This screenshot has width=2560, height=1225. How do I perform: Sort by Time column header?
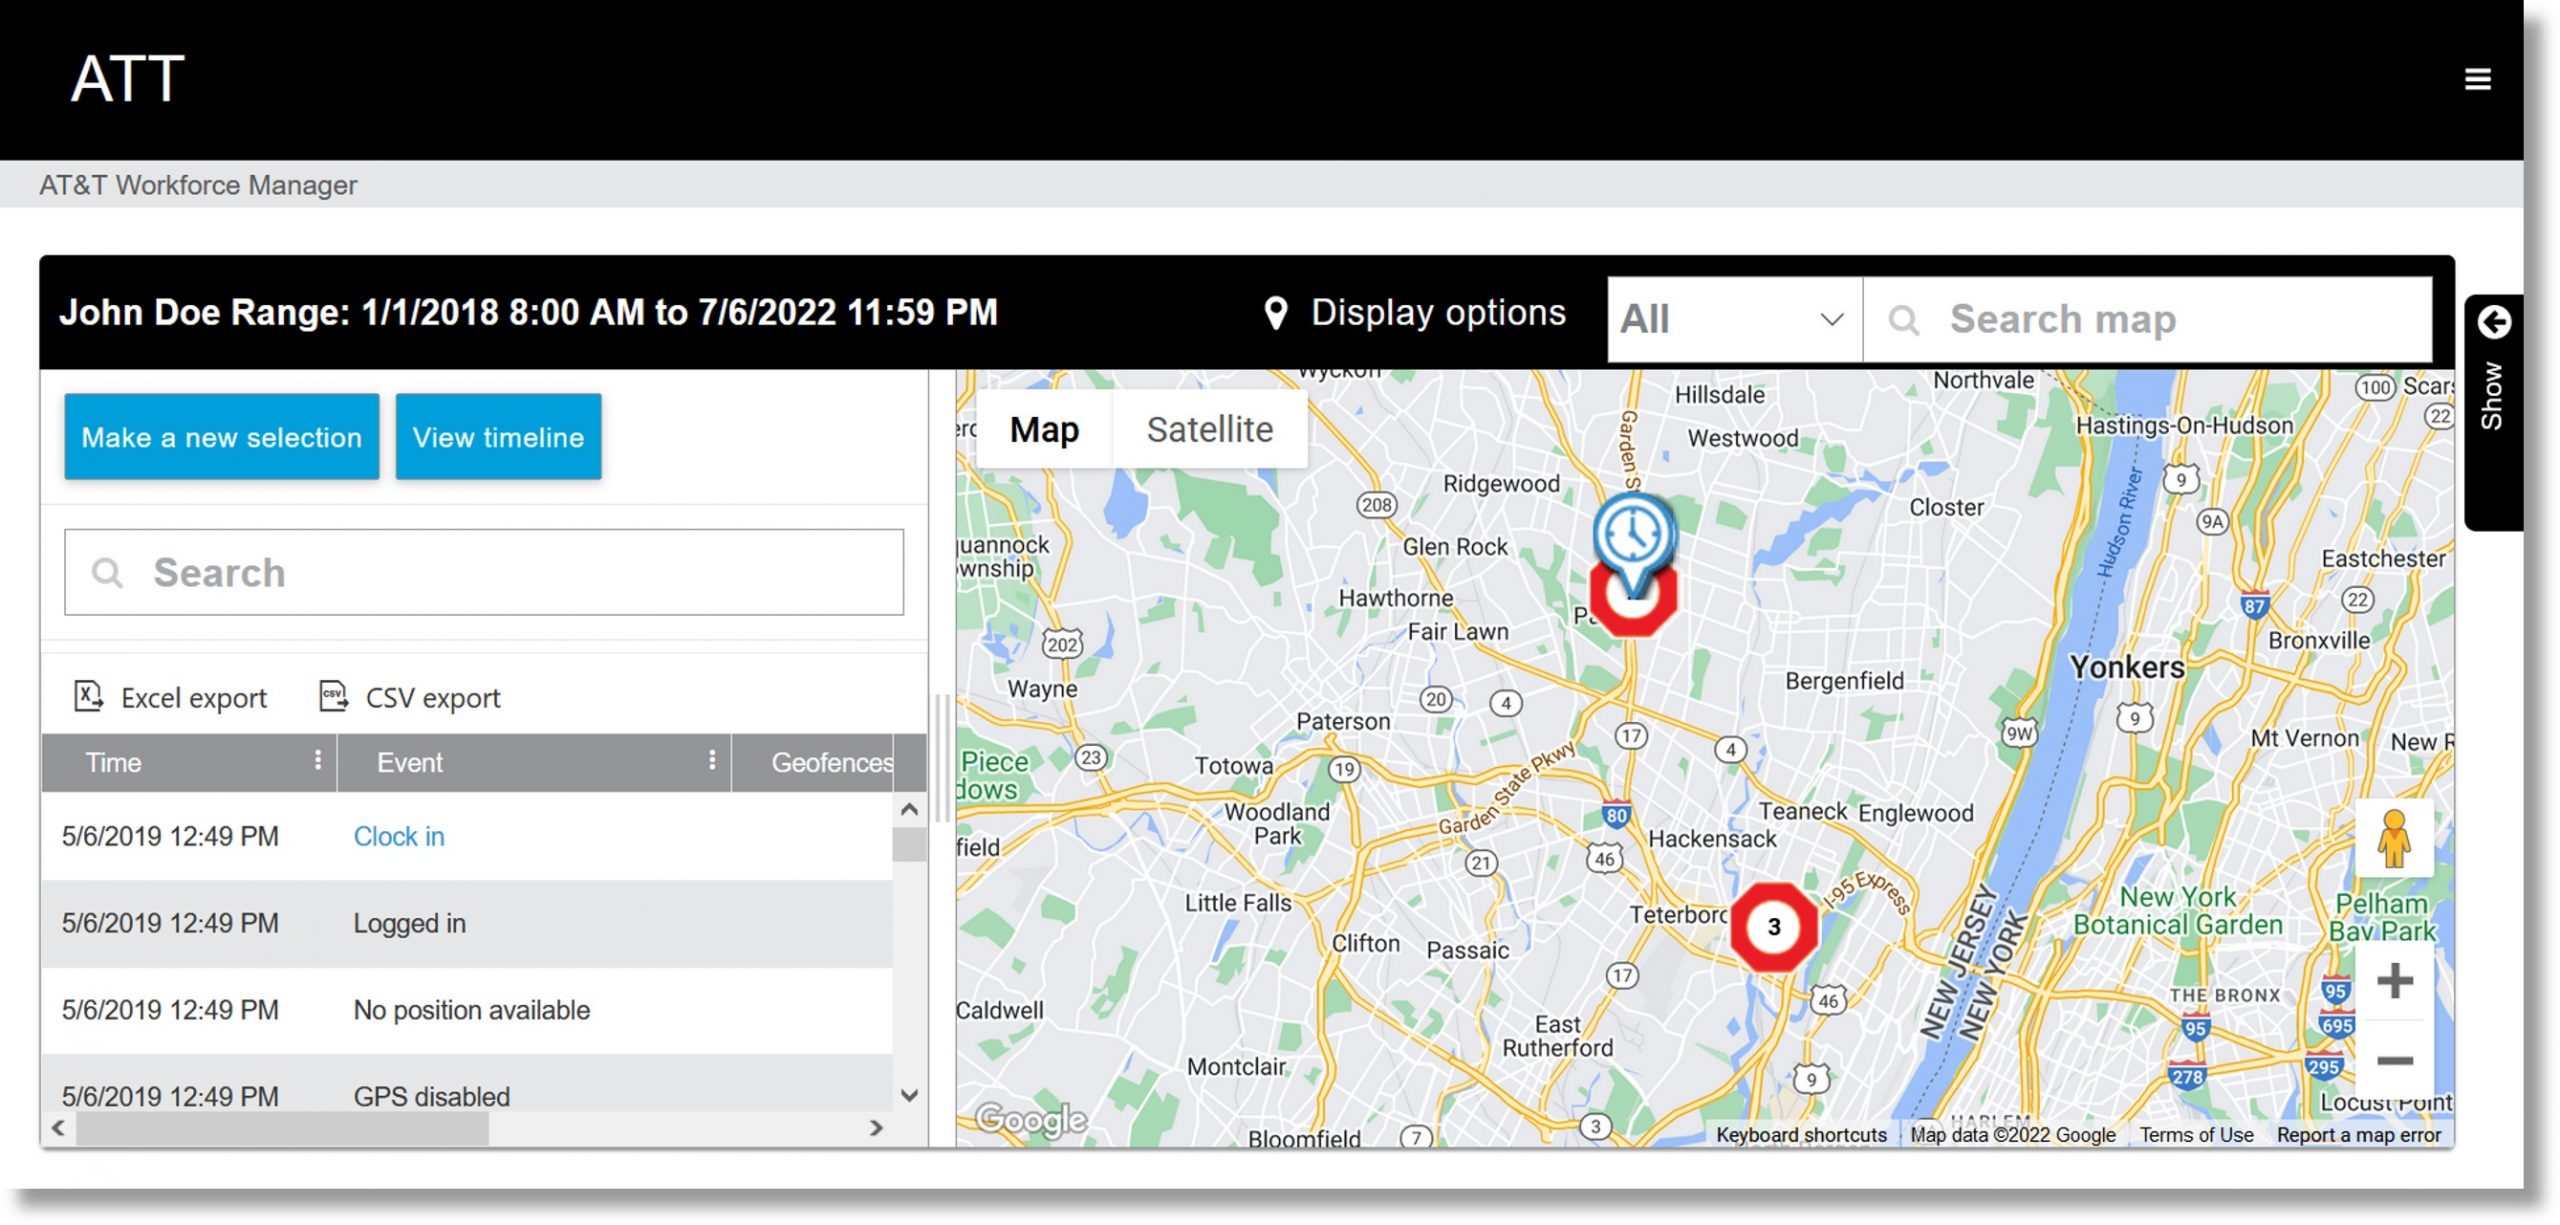tap(114, 763)
